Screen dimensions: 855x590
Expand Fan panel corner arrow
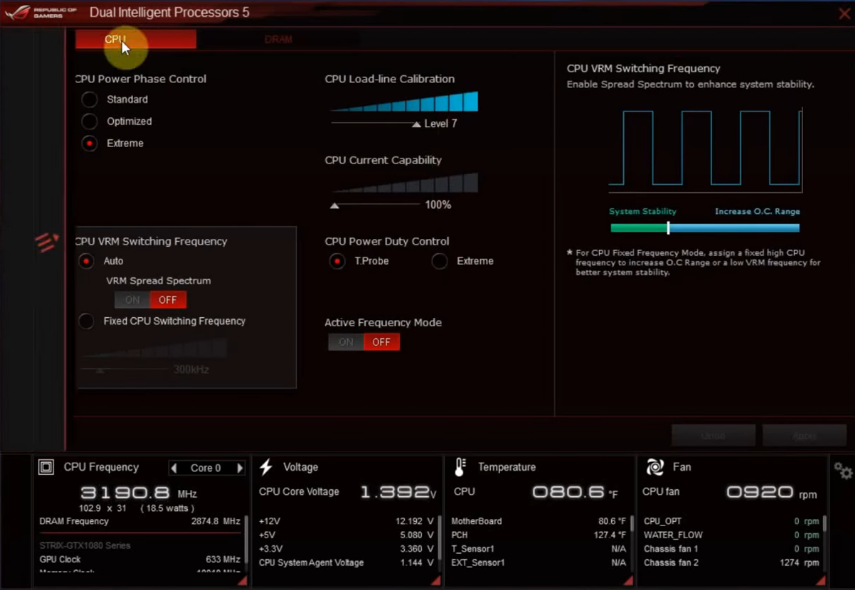tap(821, 581)
